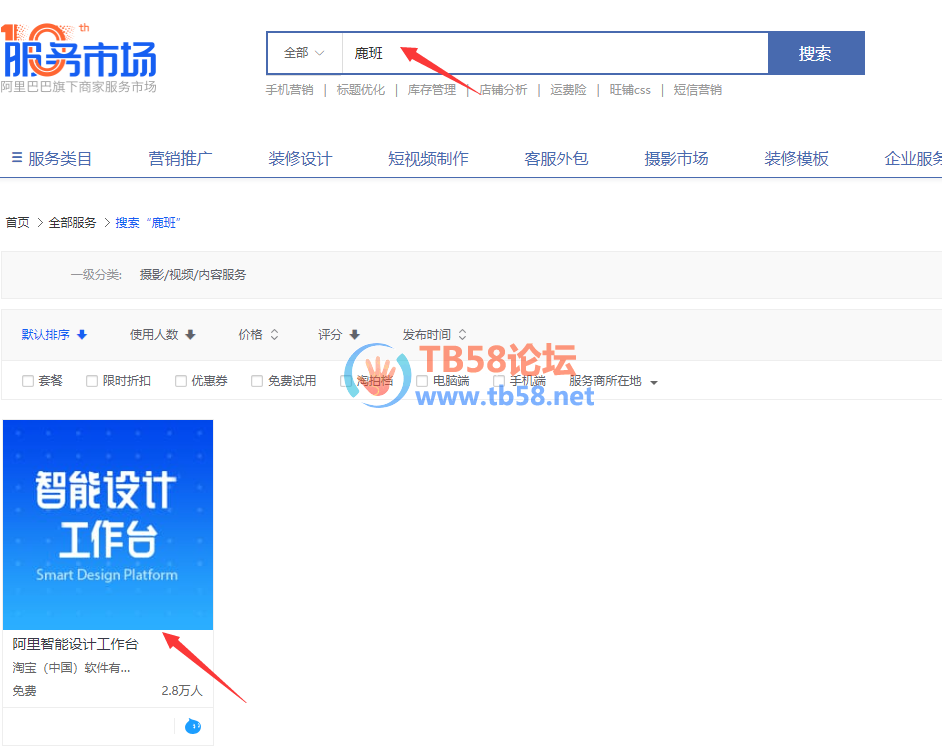
Task: Open the 智能设计工作台 product thumbnail
Action: coord(108,524)
